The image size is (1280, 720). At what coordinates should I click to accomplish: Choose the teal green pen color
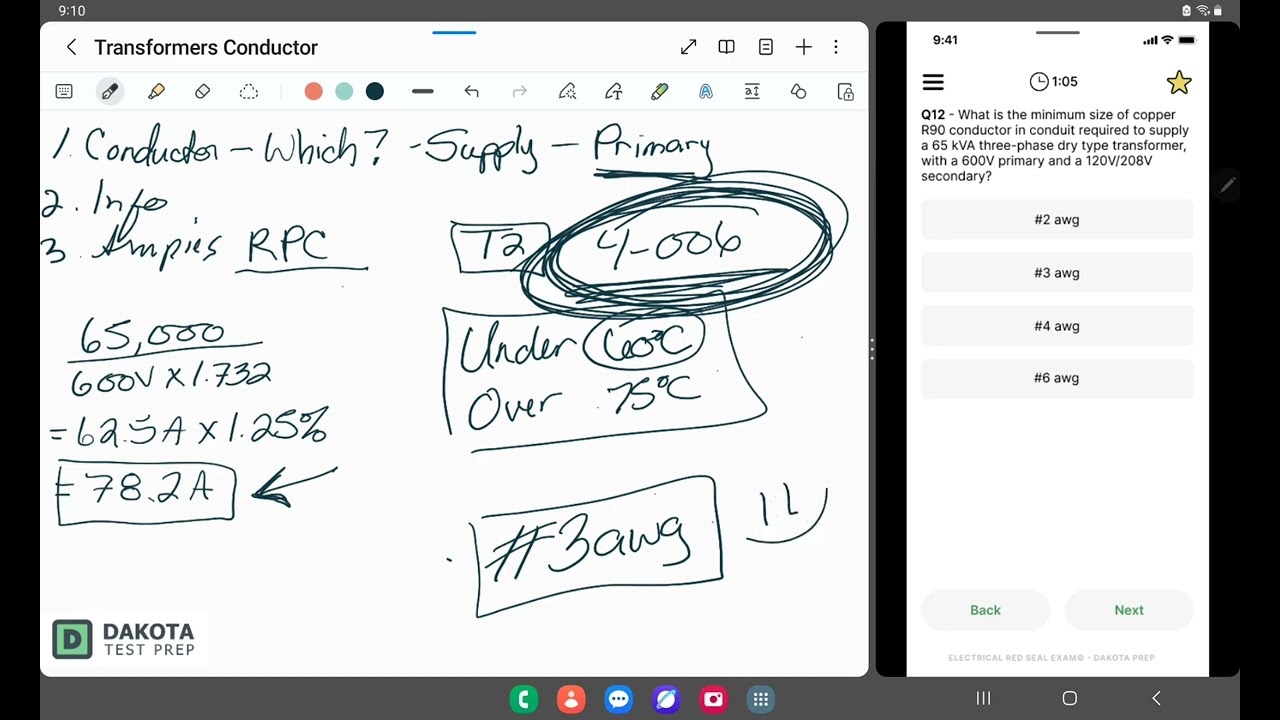344,91
